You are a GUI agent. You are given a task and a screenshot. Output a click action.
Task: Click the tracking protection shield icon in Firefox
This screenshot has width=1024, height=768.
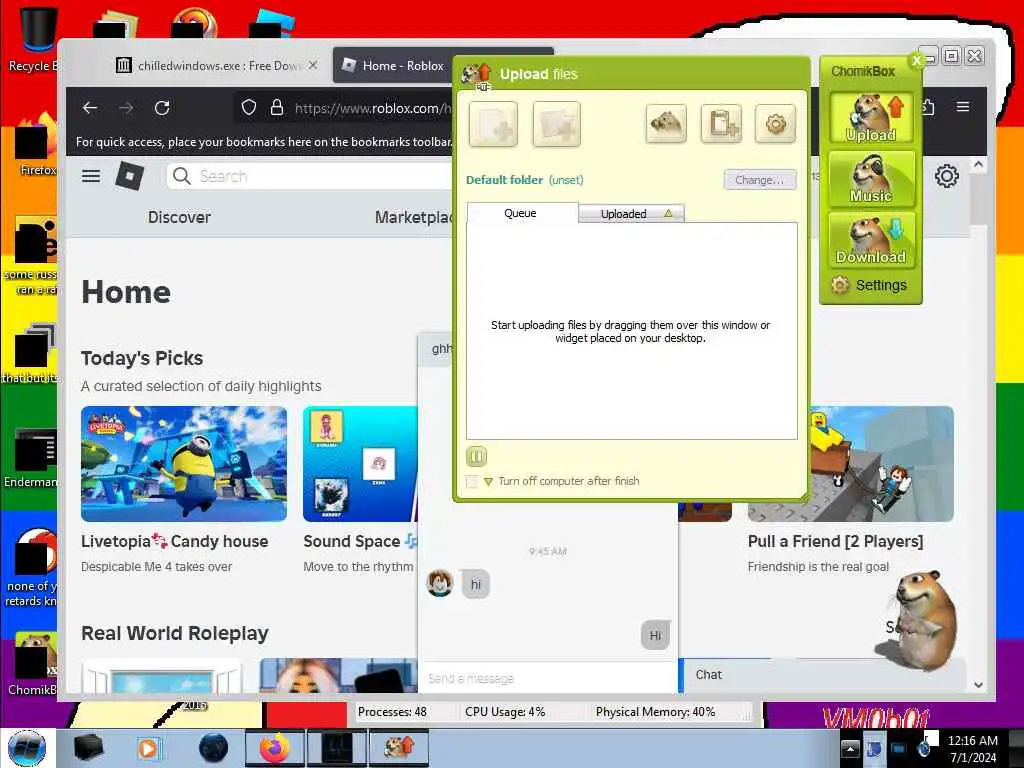(x=249, y=107)
